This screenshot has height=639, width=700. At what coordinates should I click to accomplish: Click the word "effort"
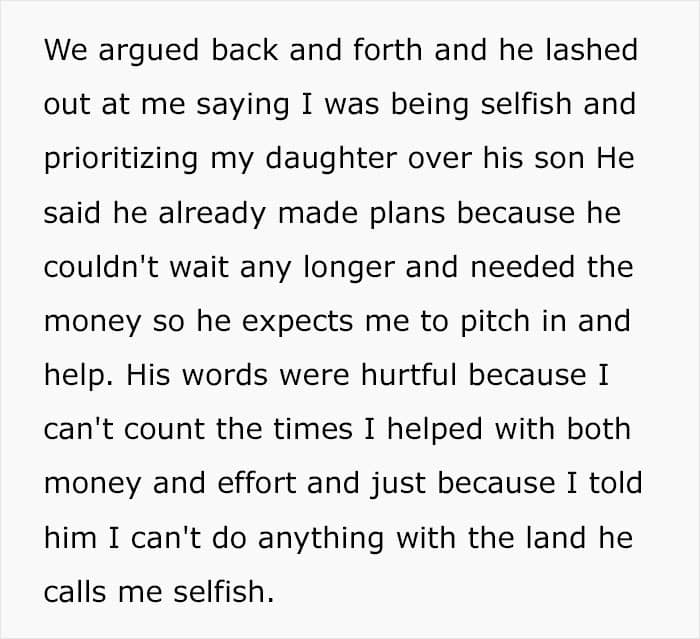257,483
